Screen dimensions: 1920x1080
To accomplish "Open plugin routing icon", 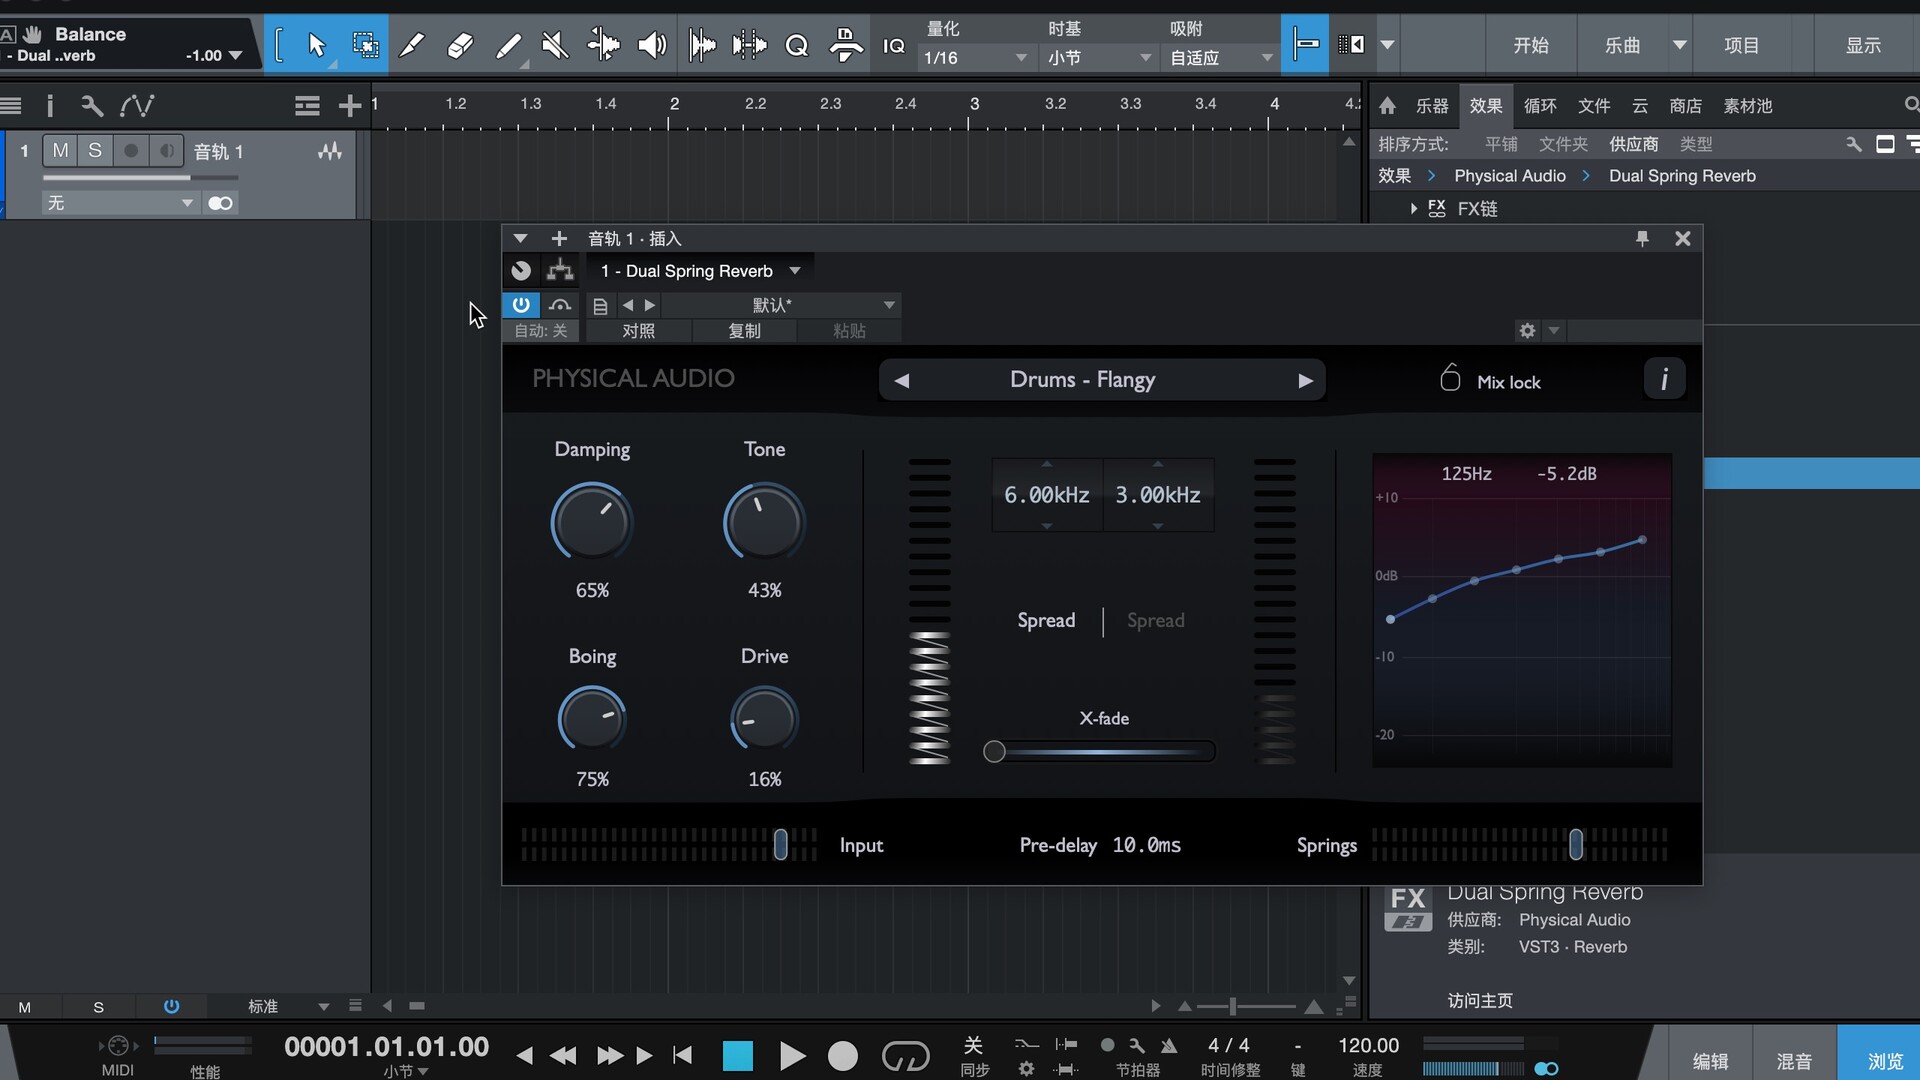I will pyautogui.click(x=560, y=271).
